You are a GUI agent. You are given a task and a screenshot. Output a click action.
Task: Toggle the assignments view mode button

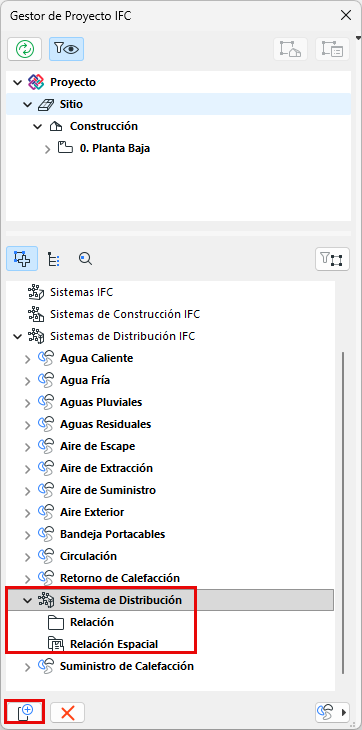click(x=22, y=259)
